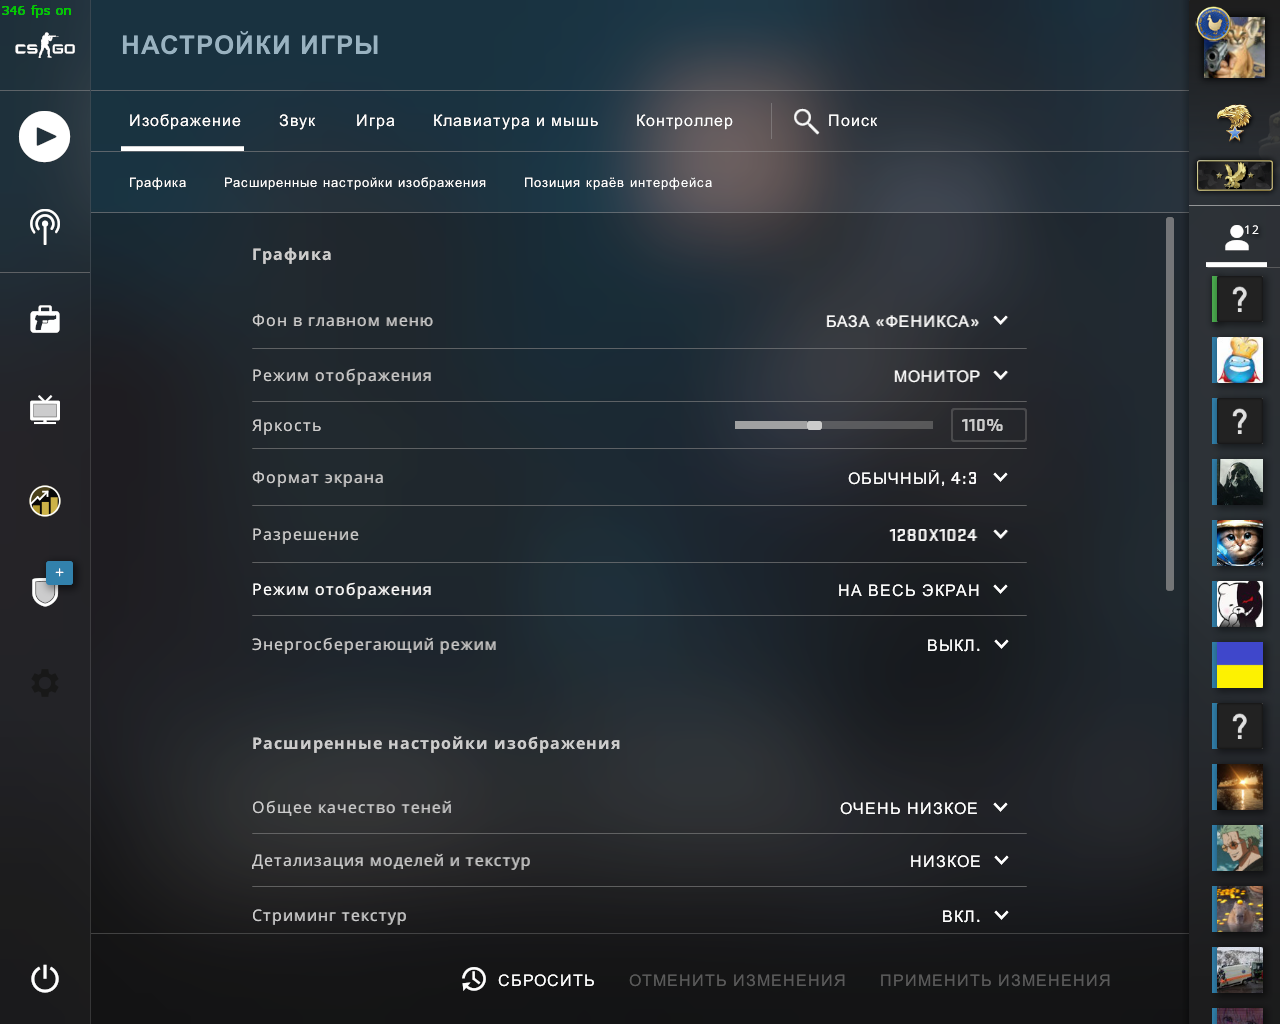Viewport: 1280px width, 1024px height.
Task: Expand the Формат экрана dropdown
Action: [x=927, y=478]
